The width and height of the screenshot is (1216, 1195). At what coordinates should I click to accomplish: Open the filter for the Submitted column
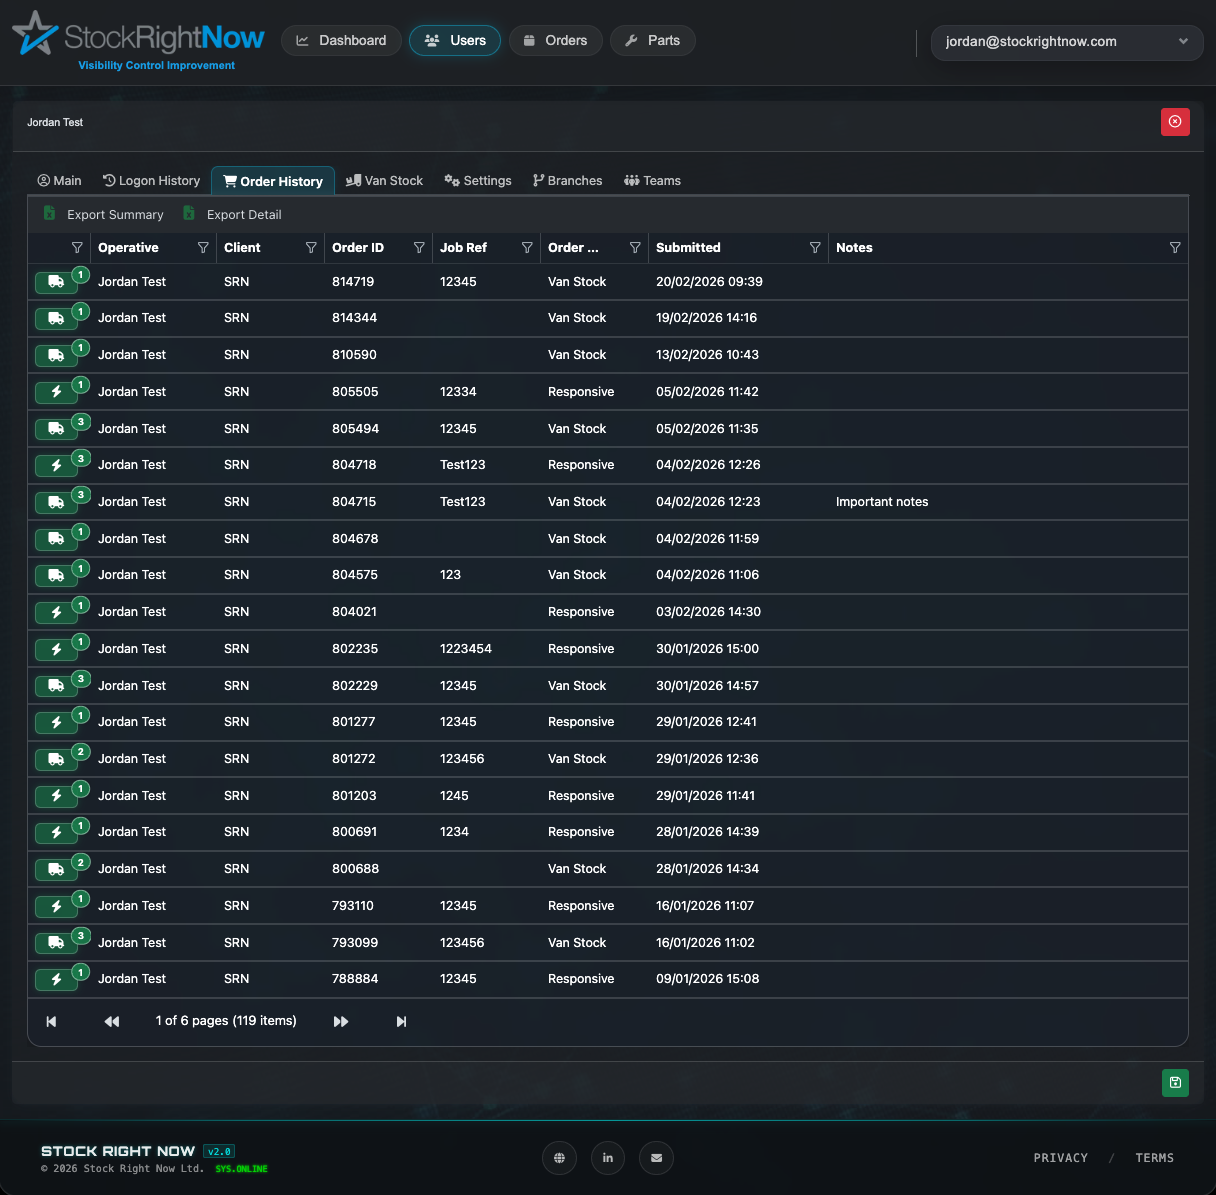pos(815,247)
